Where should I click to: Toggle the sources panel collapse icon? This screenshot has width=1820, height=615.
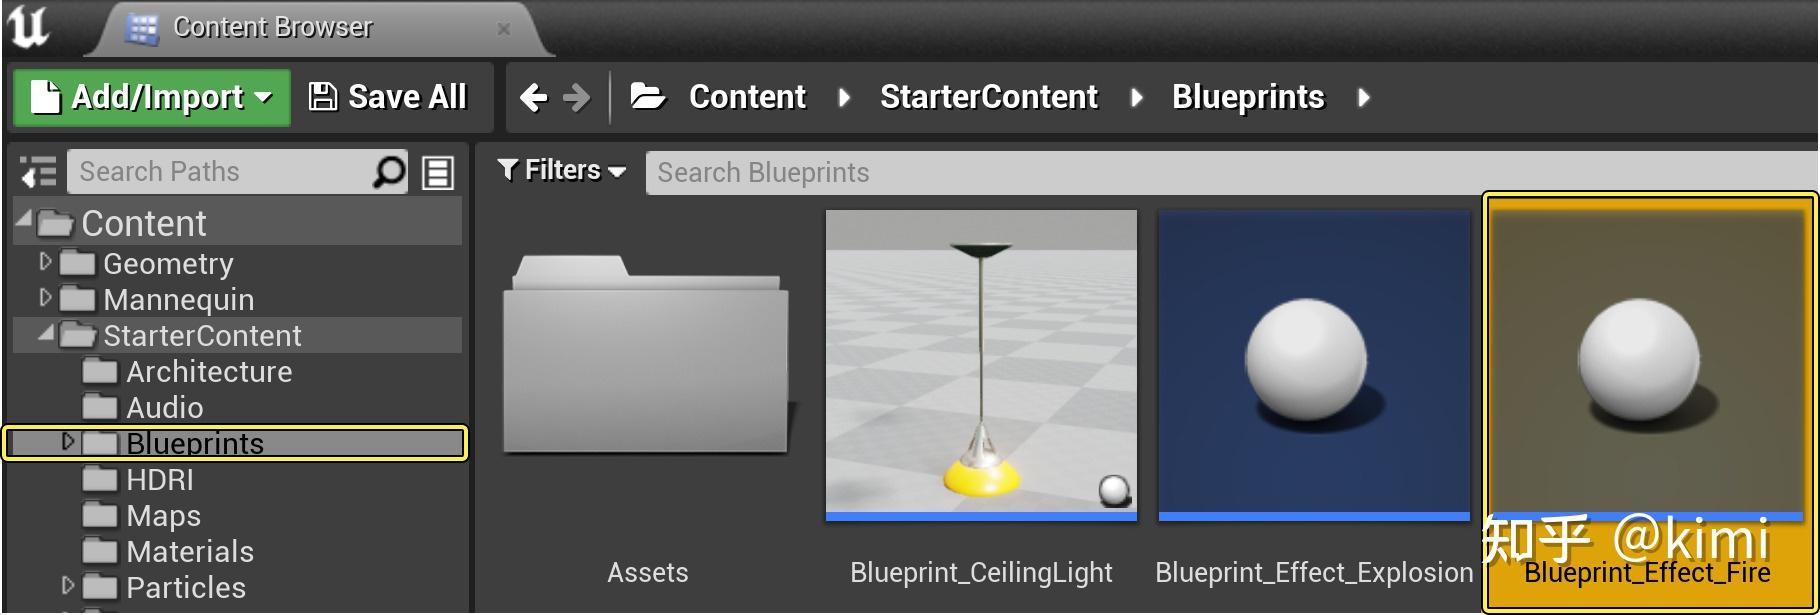pyautogui.click(x=39, y=173)
